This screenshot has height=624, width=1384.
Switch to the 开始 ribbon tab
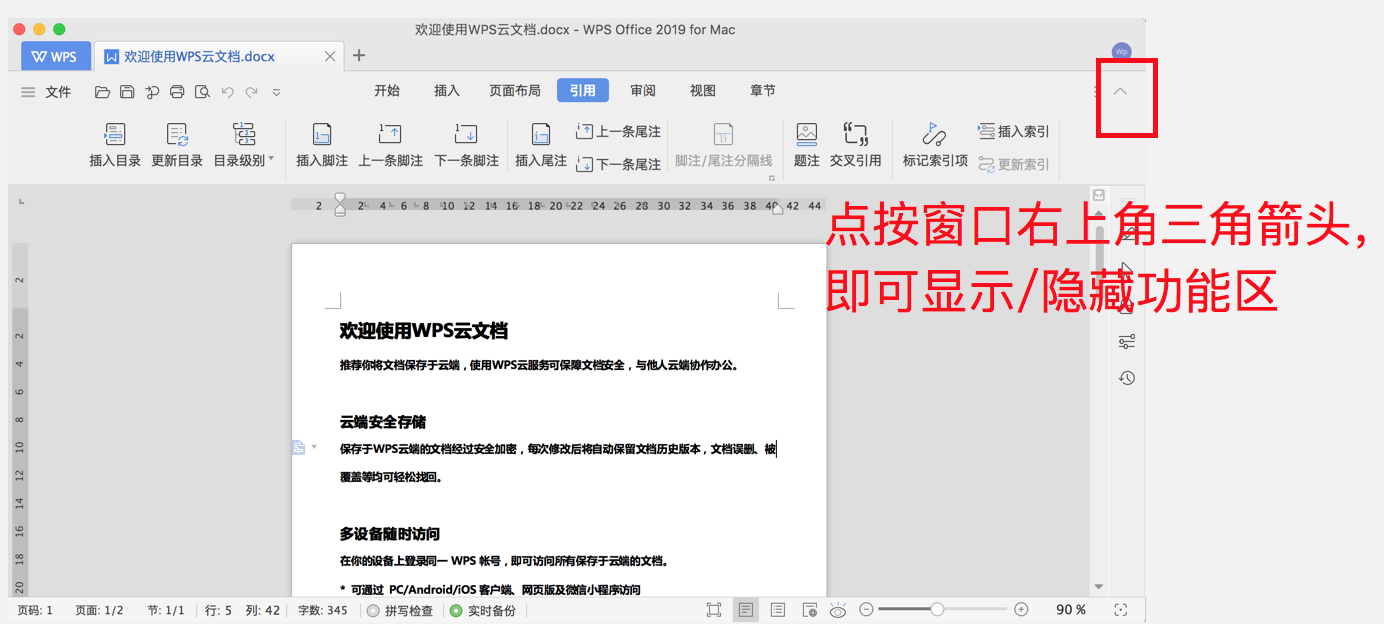coord(387,91)
